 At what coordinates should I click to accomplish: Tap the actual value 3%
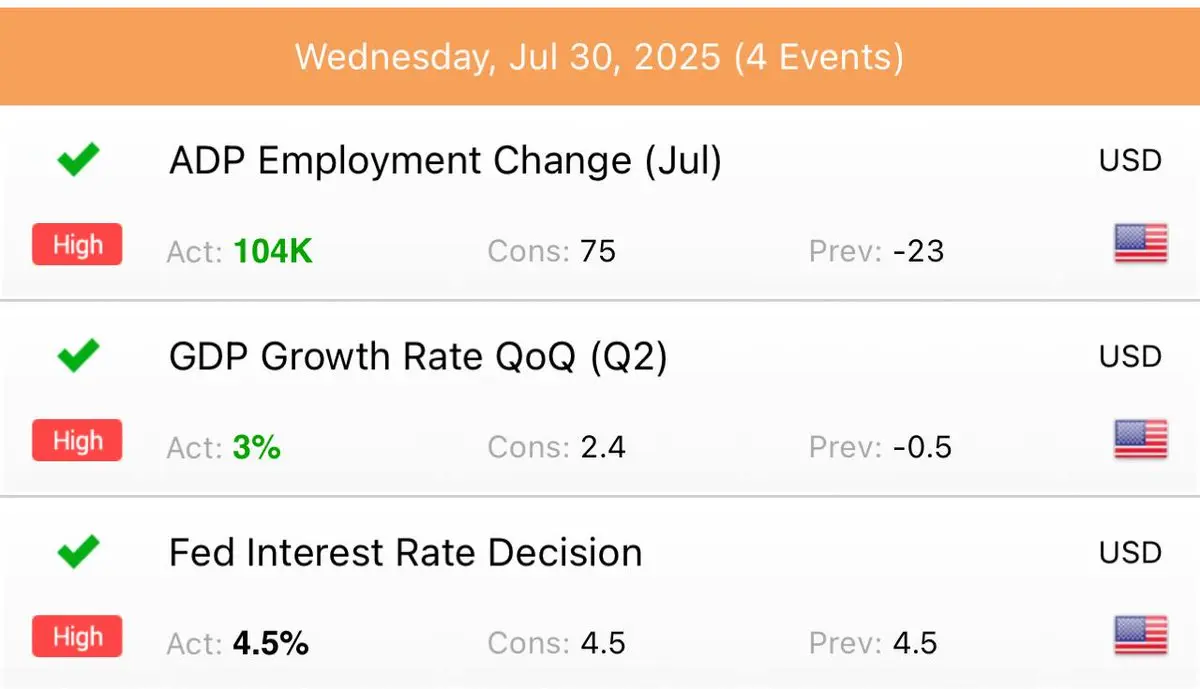256,447
